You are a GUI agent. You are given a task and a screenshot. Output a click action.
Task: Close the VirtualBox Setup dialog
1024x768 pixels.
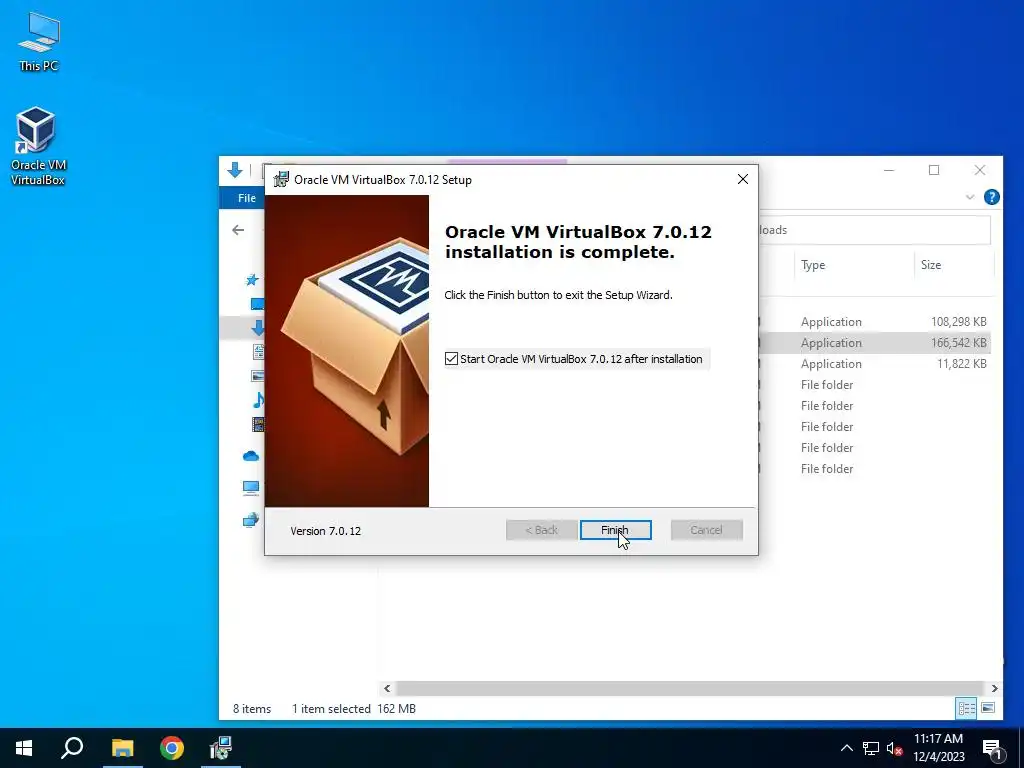click(x=743, y=179)
